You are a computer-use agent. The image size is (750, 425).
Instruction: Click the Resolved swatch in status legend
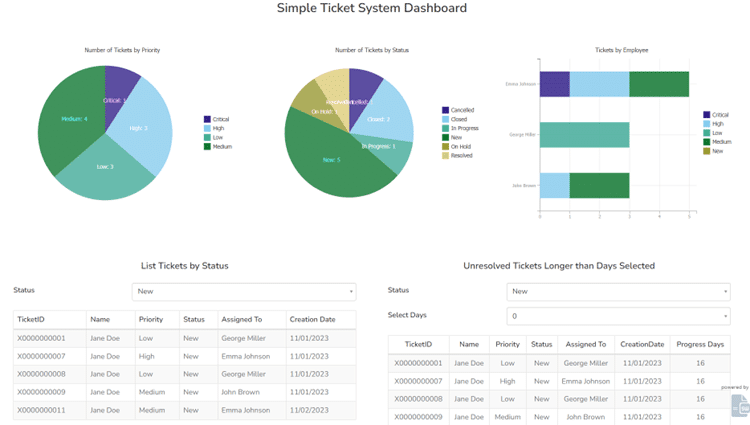pos(446,155)
